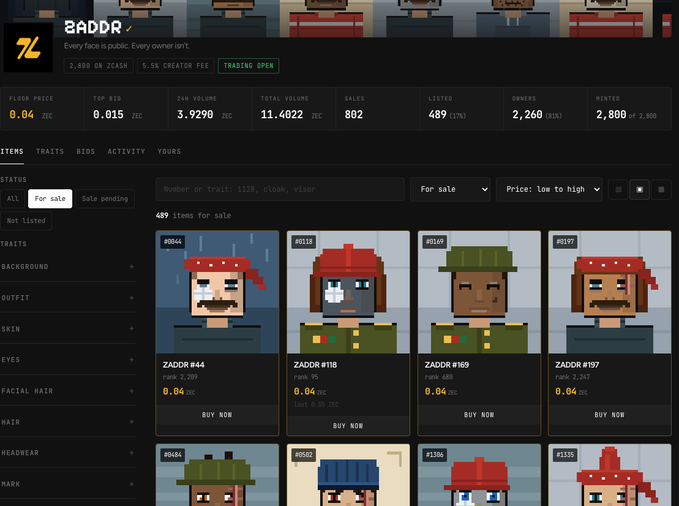
Task: Open the #0502 portrait thumbnail
Action: click(348, 475)
